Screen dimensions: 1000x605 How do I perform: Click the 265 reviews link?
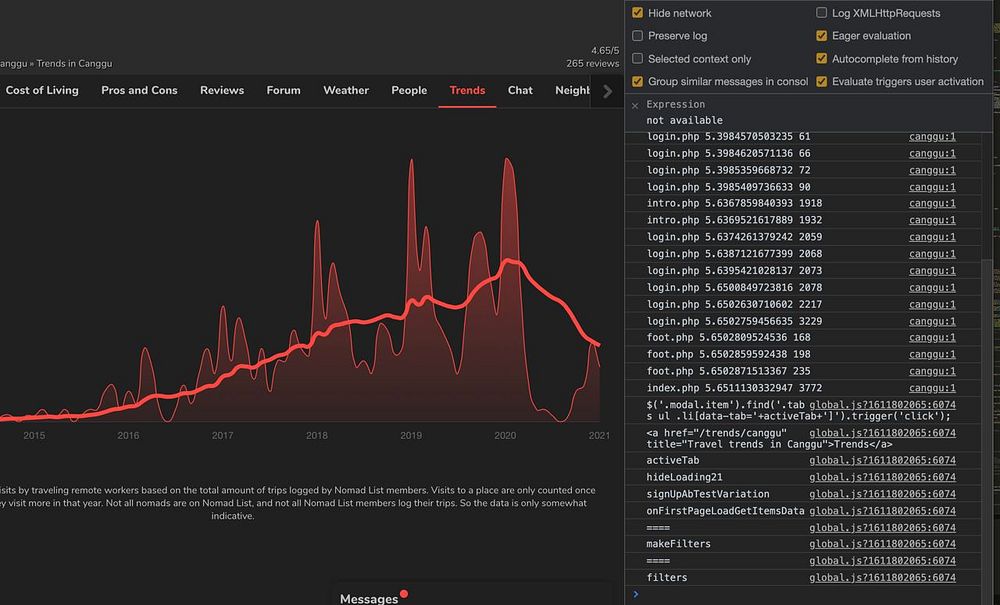click(x=592, y=63)
